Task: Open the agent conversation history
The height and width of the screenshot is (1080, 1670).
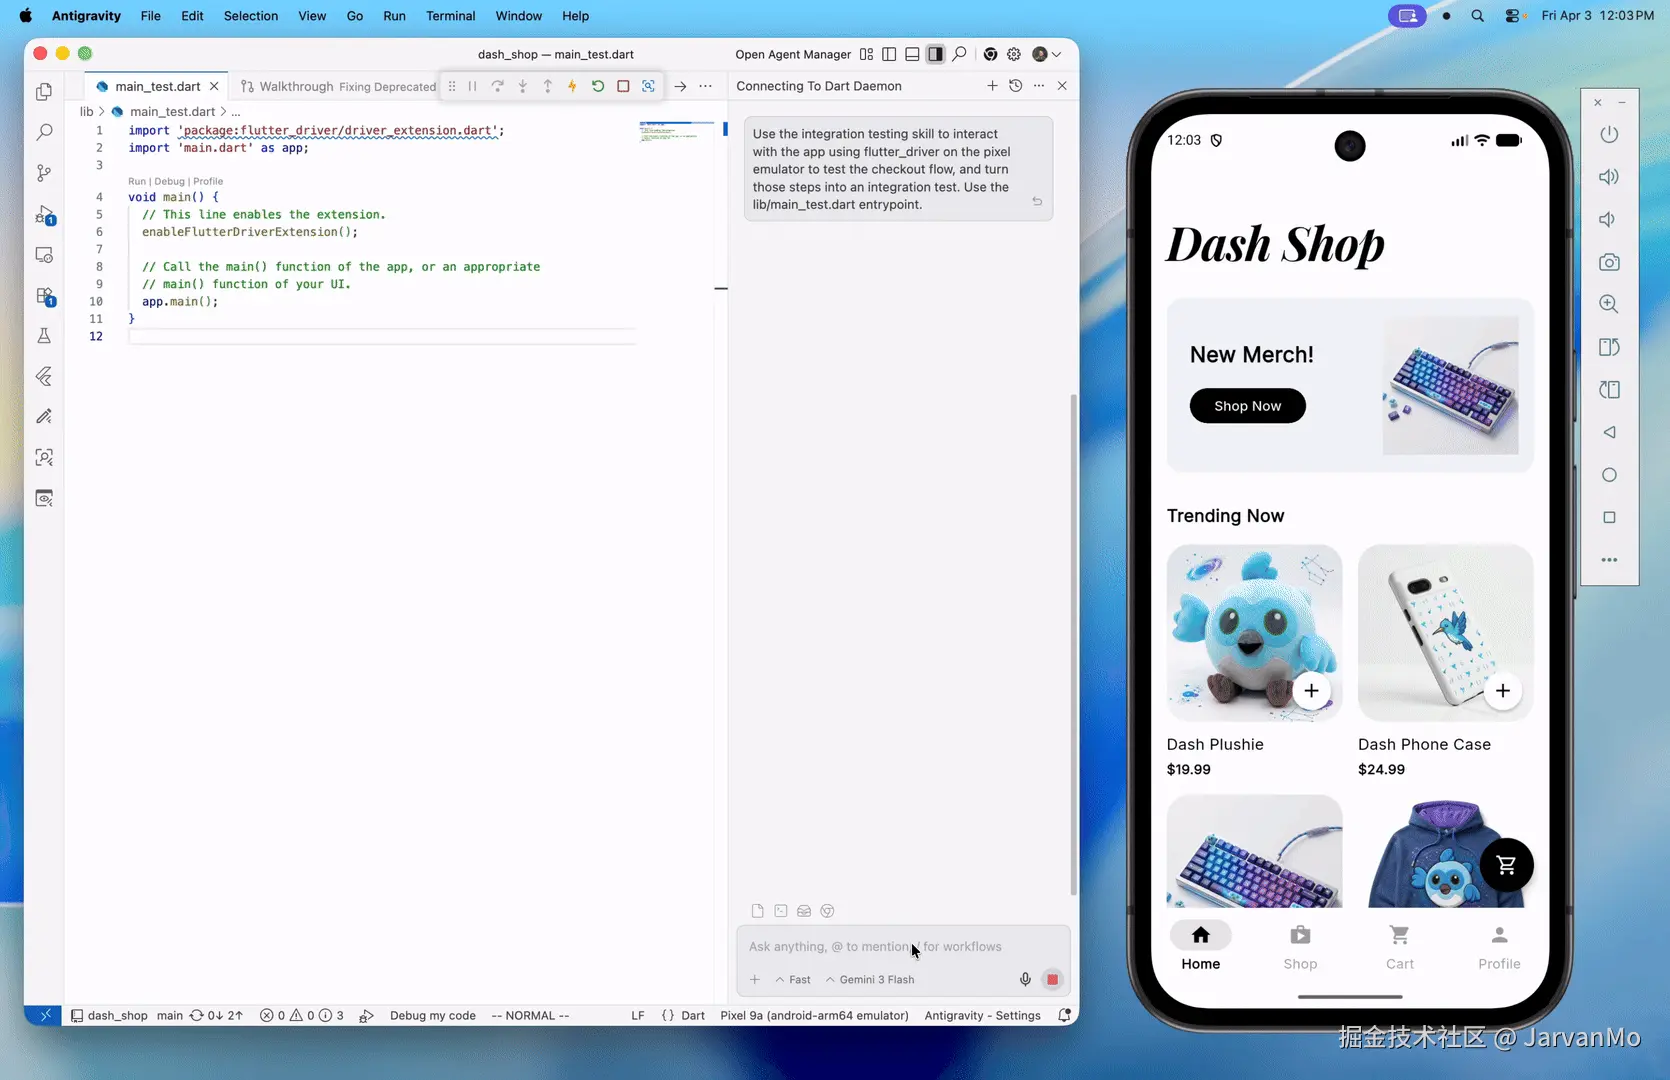Action: point(1015,86)
